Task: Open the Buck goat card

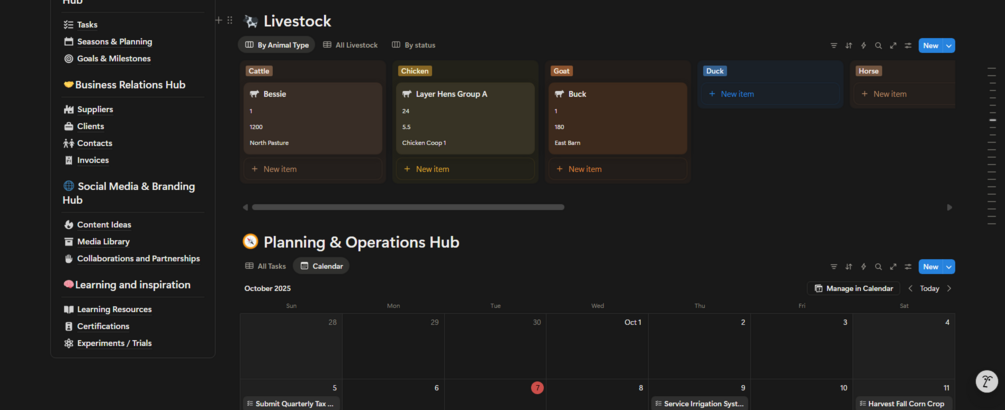Action: [x=618, y=119]
